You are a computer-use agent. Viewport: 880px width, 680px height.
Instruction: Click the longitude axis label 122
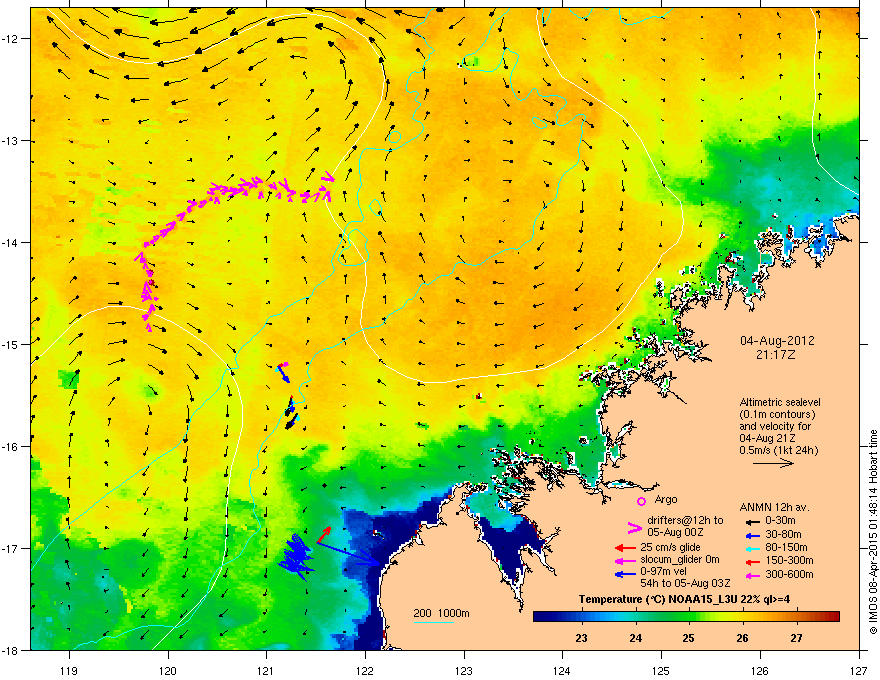[x=365, y=670]
